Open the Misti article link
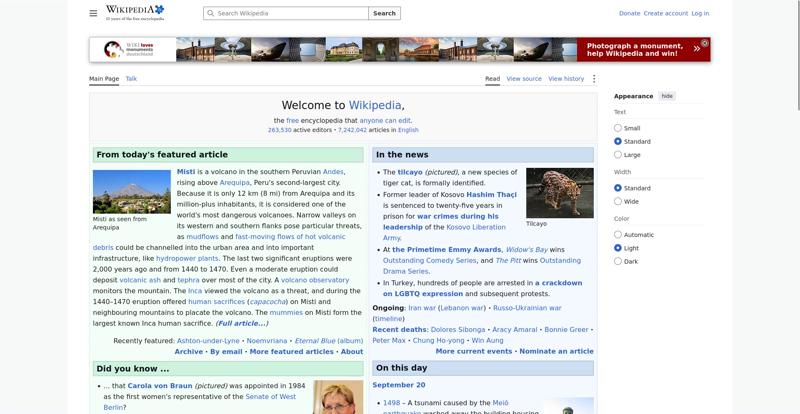Image resolution: width=800 pixels, height=414 pixels. [186, 172]
